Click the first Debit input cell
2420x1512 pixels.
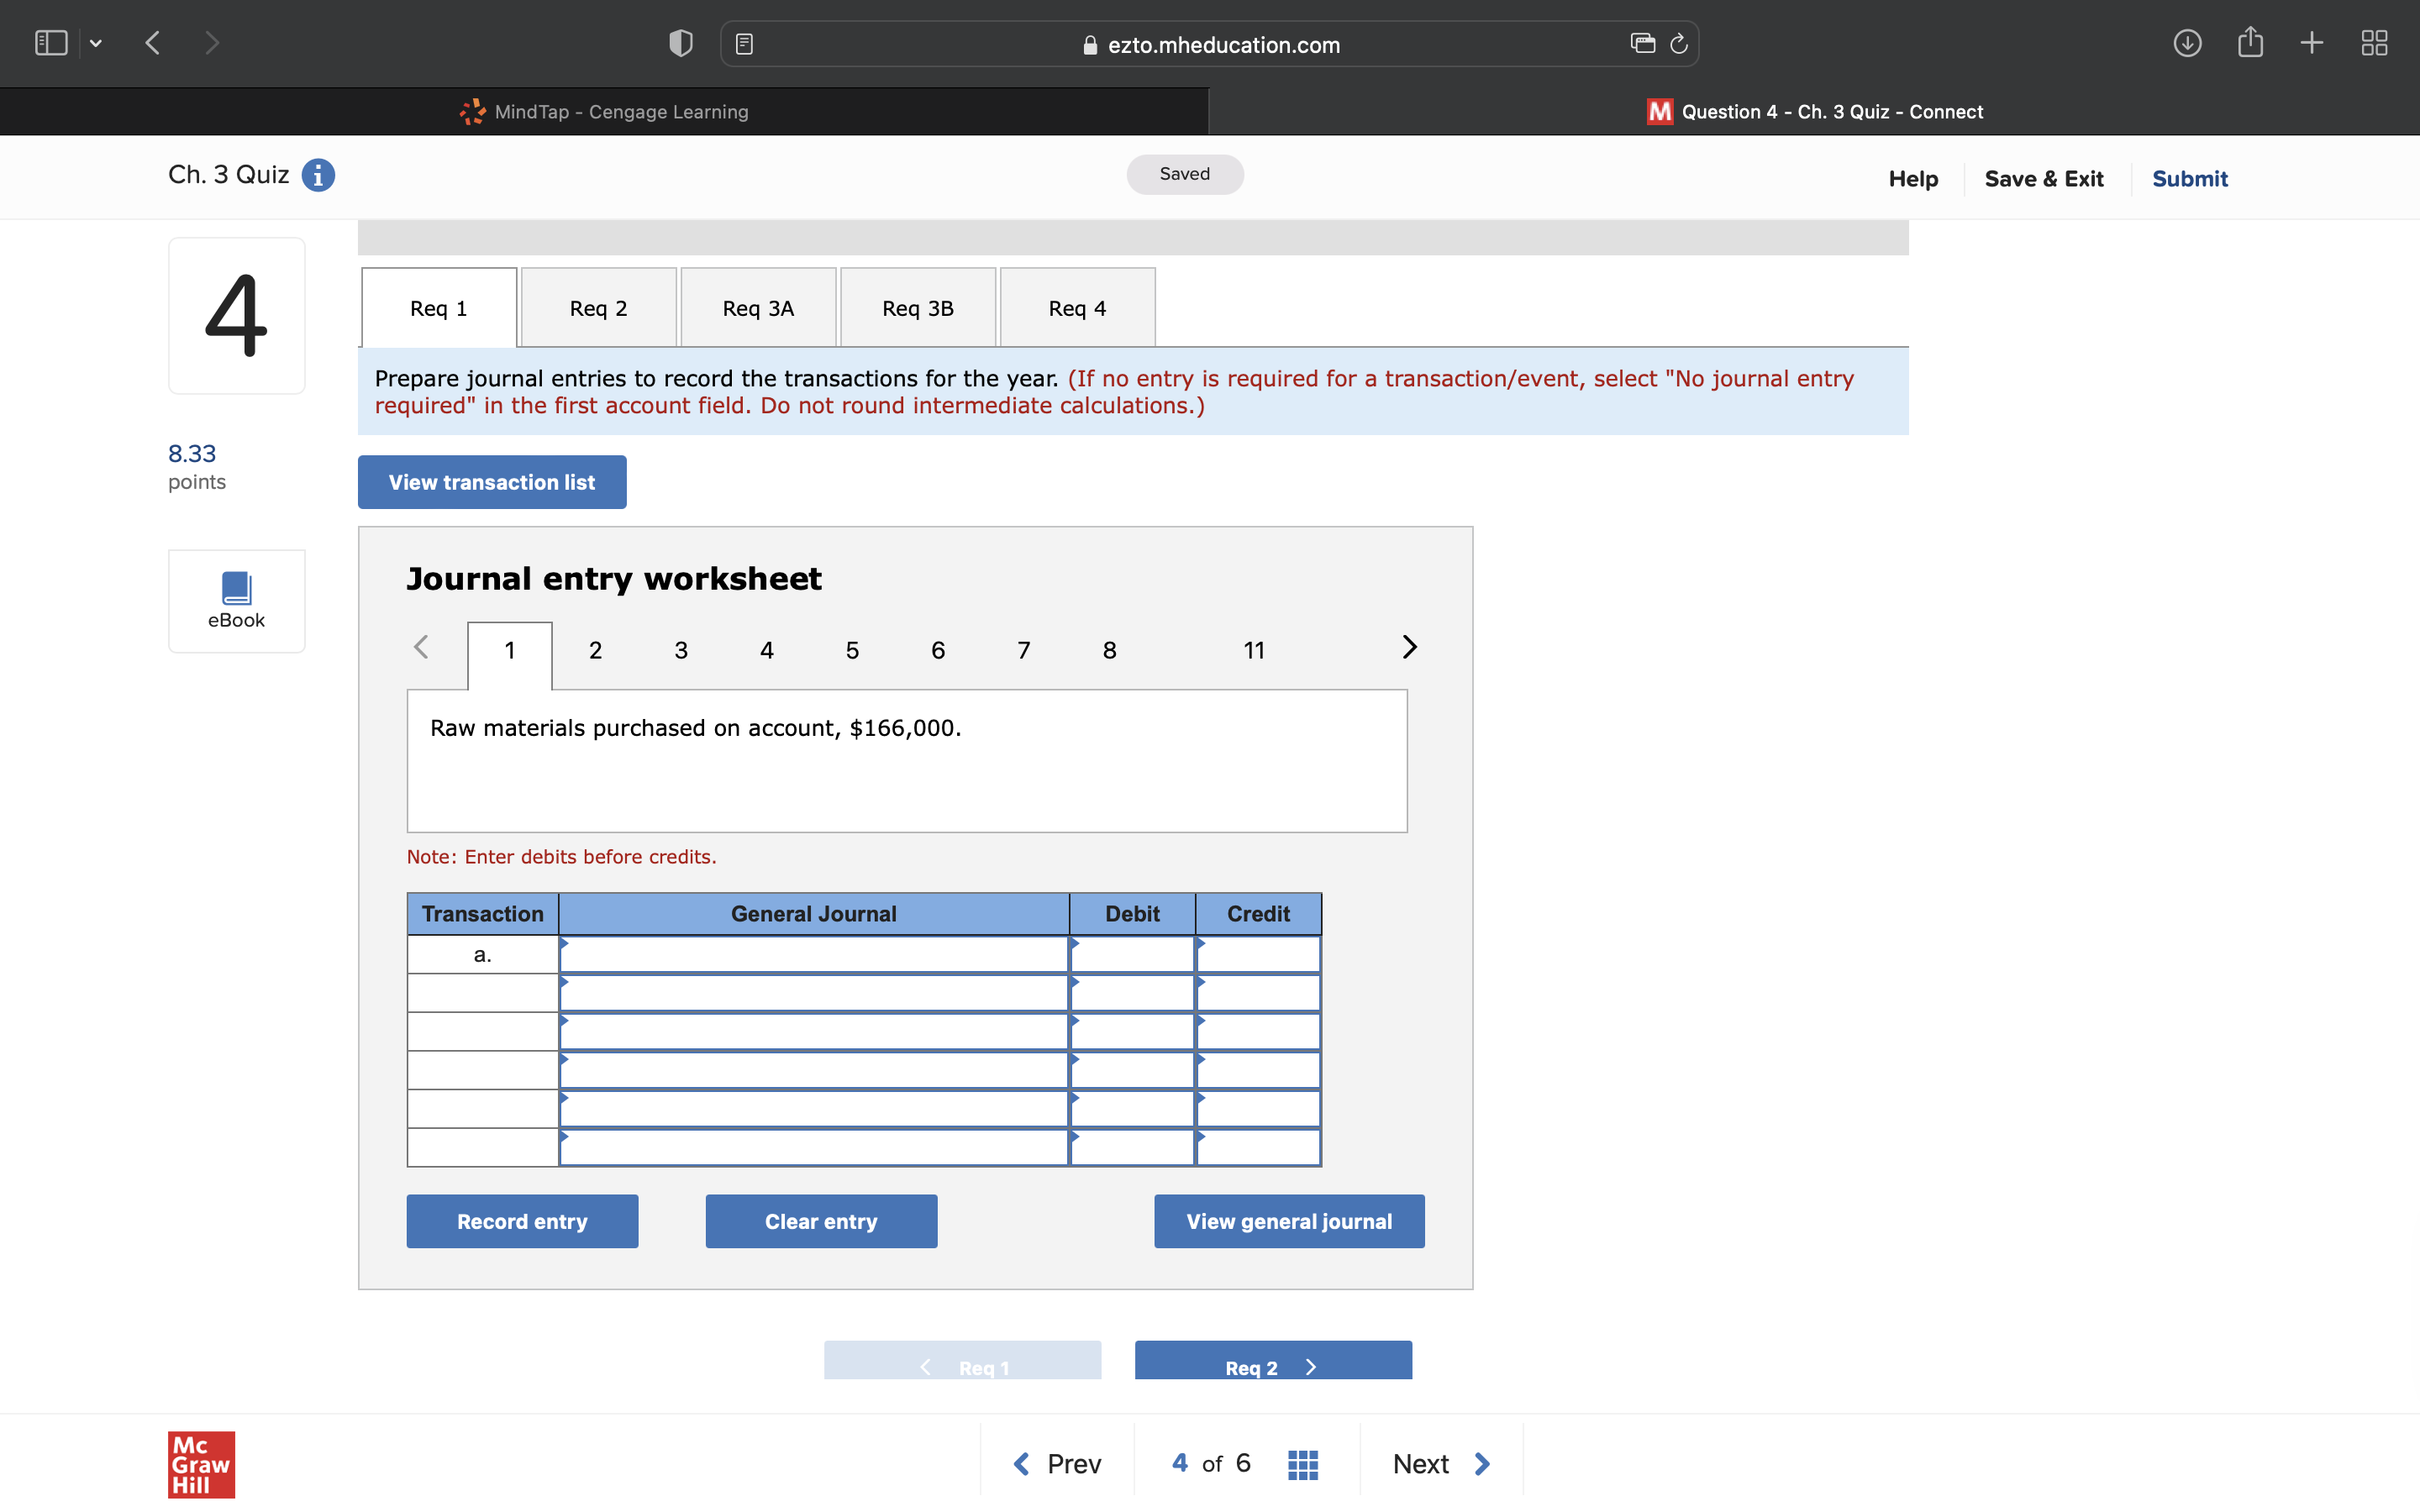point(1132,955)
